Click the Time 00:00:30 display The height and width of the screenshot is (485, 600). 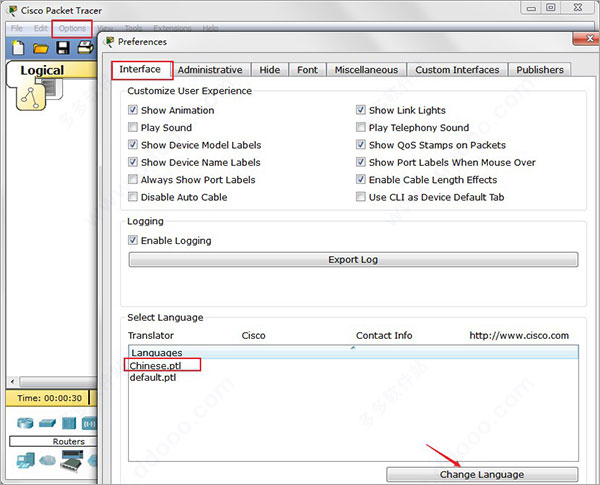click(49, 398)
